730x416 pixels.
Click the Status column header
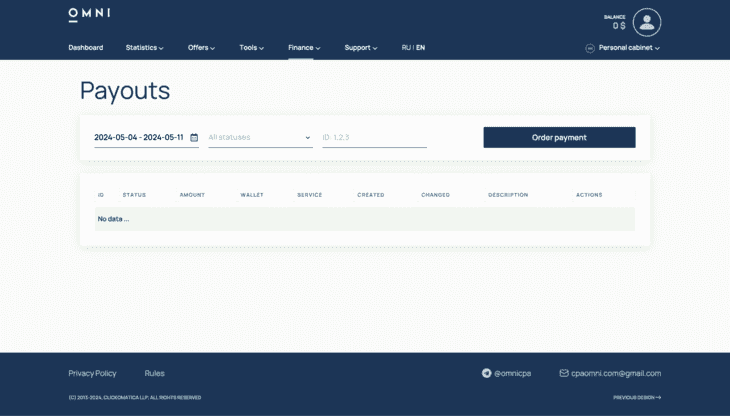click(134, 195)
